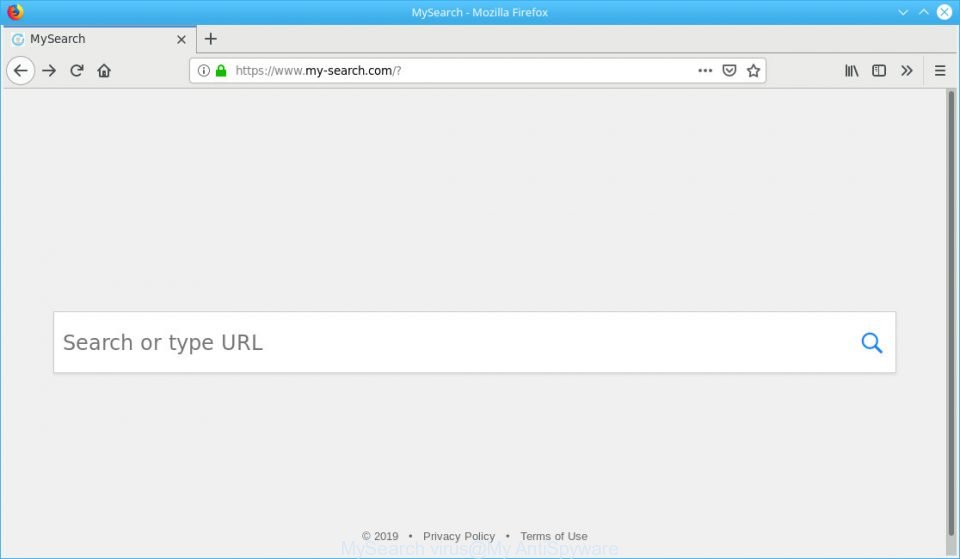Expand more tools overflow chevron
This screenshot has width=960, height=559.
pyautogui.click(x=906, y=70)
